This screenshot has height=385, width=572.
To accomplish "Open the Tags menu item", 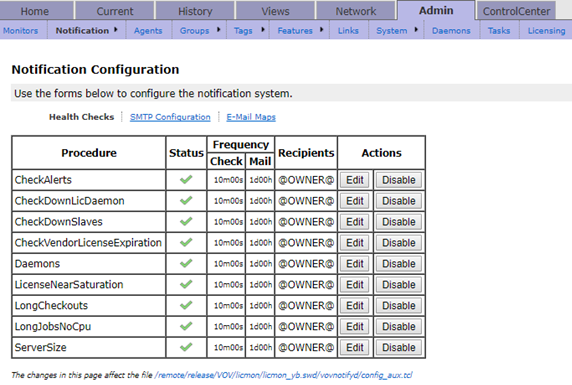I will (243, 31).
